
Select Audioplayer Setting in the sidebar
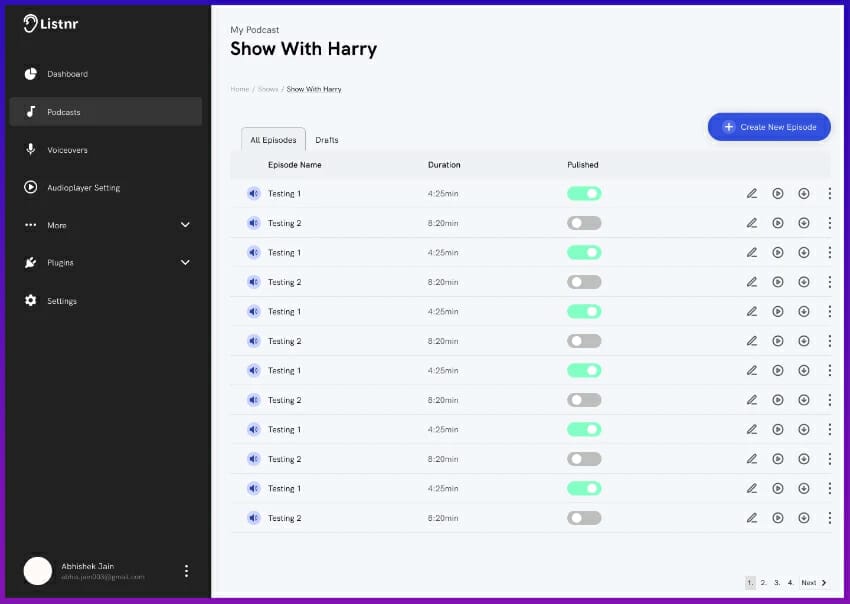coord(83,188)
